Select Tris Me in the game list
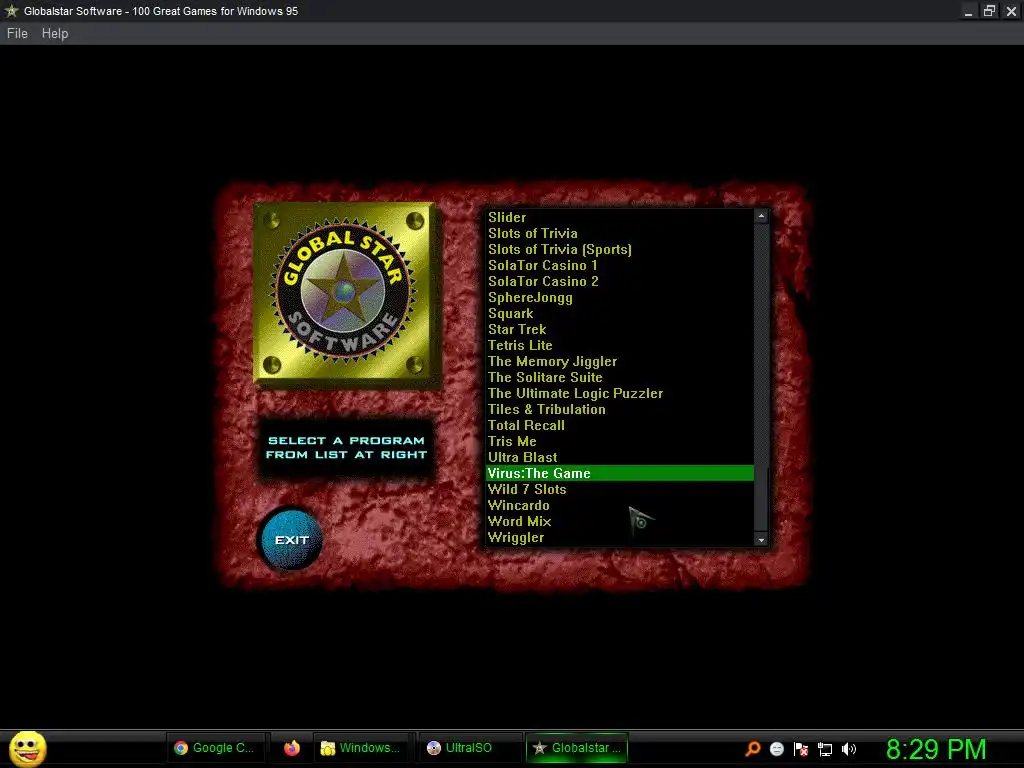This screenshot has height=768, width=1024. (x=620, y=441)
